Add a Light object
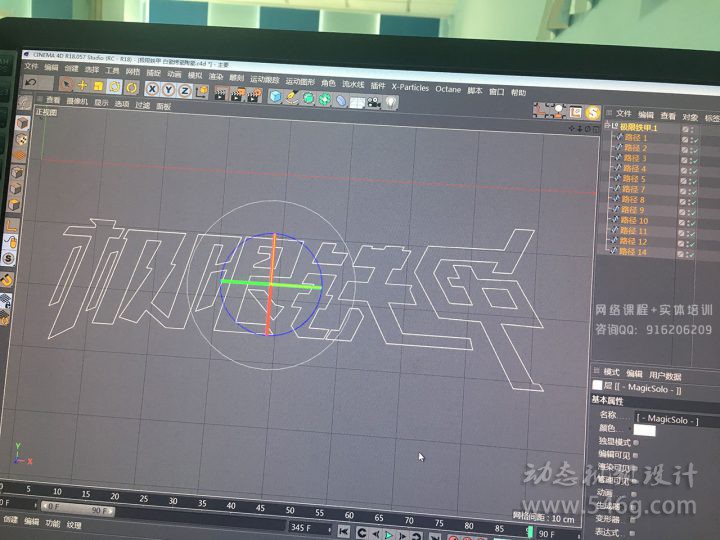The width and height of the screenshot is (720, 540). click(390, 103)
